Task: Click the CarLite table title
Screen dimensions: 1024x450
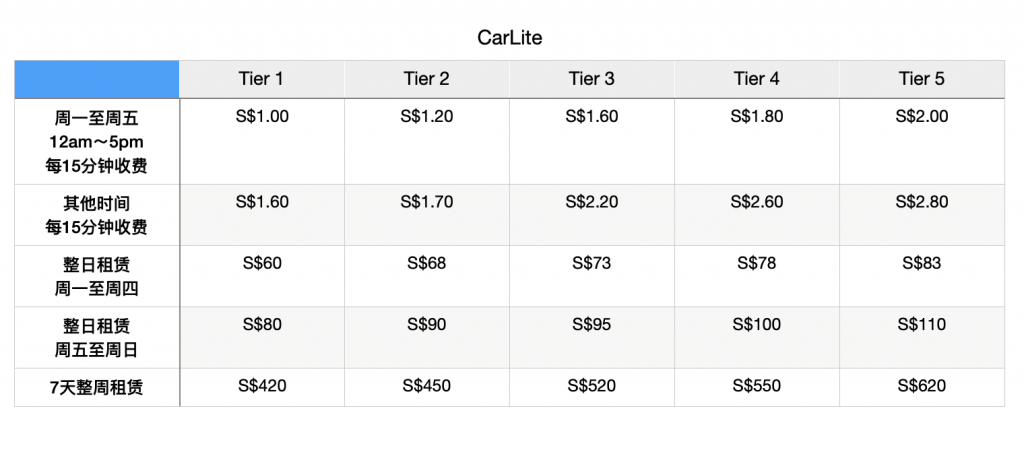Action: 510,37
